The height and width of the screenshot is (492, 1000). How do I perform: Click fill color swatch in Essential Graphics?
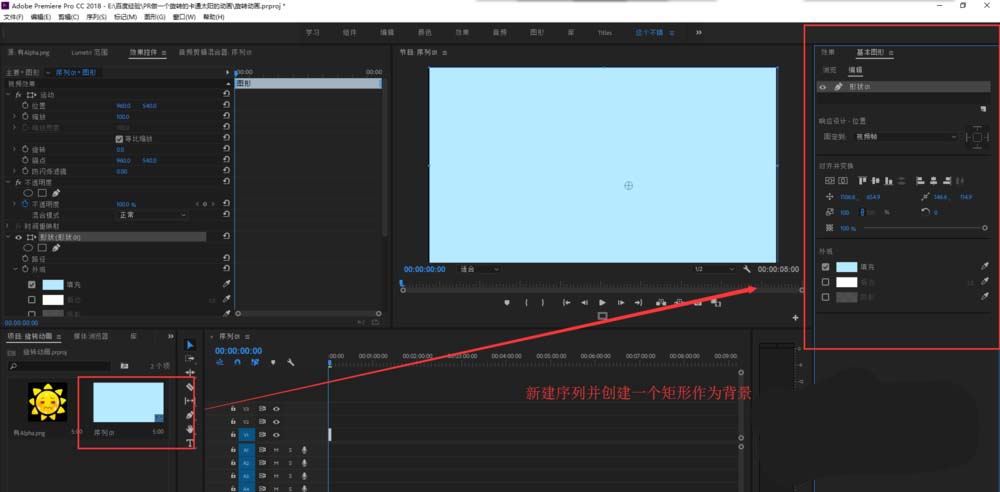tap(847, 267)
